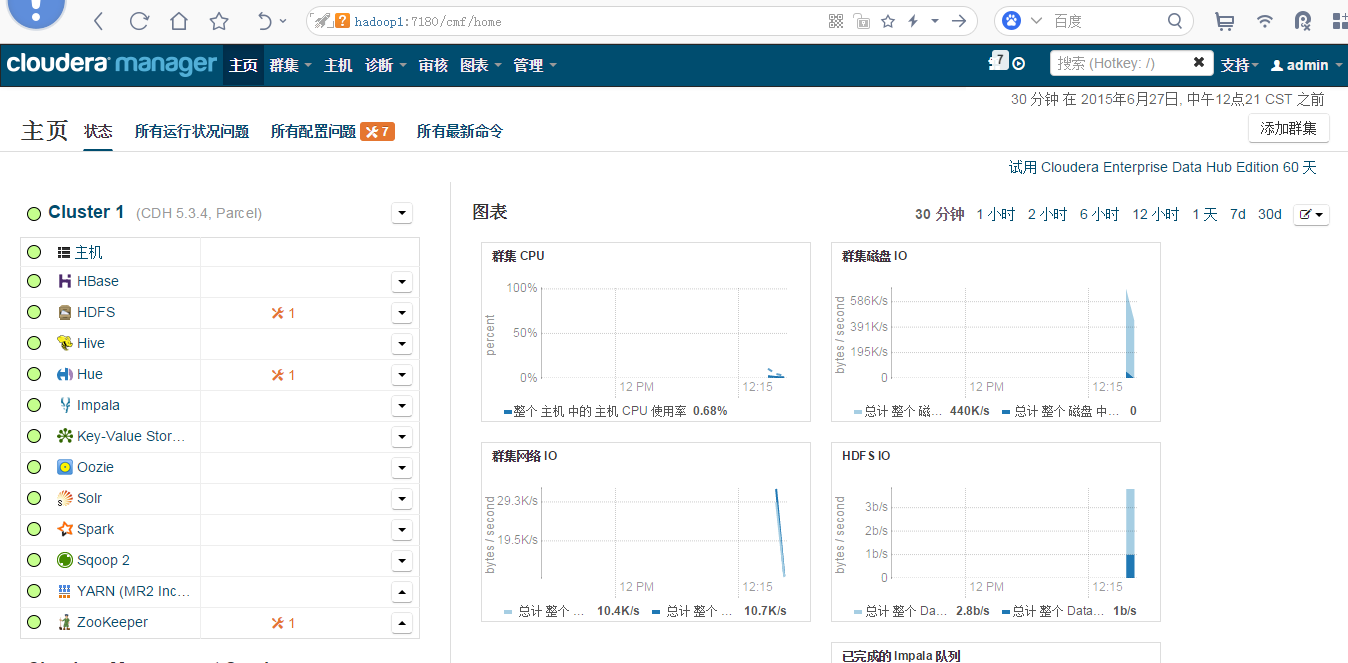Open the HBase actions dropdown arrow
This screenshot has height=663, width=1348.
[402, 282]
